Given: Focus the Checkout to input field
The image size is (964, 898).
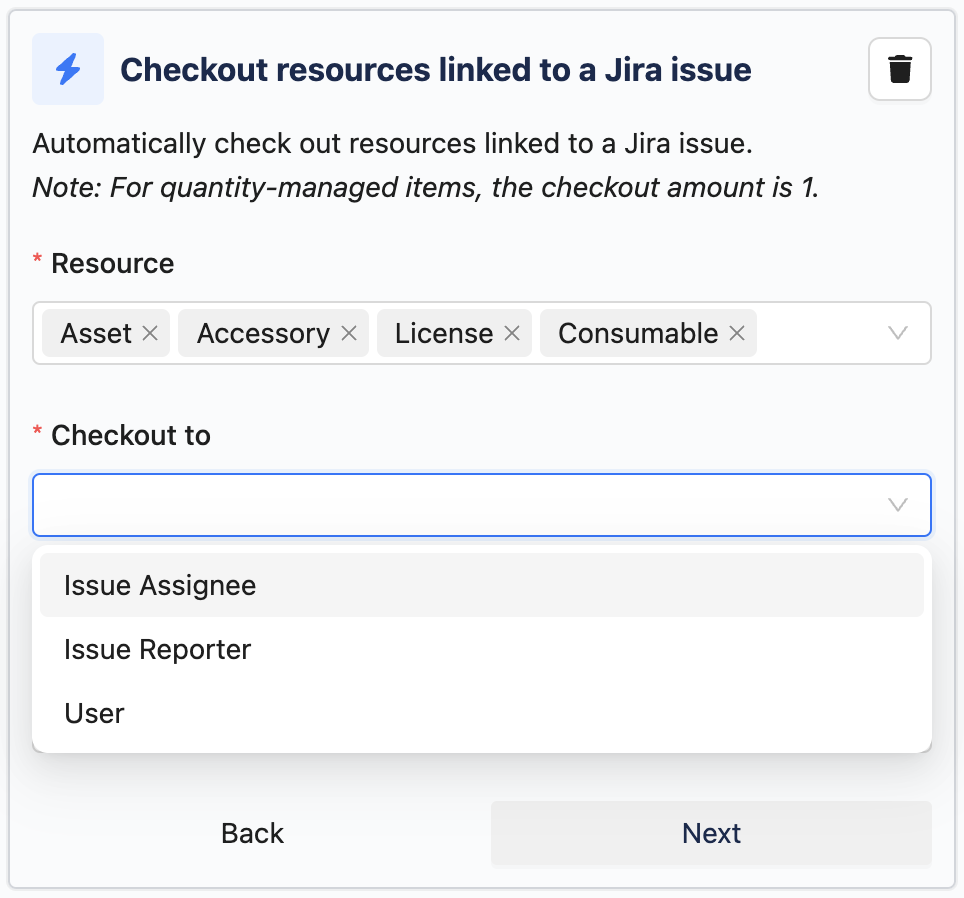Looking at the screenshot, I should pos(450,505).
